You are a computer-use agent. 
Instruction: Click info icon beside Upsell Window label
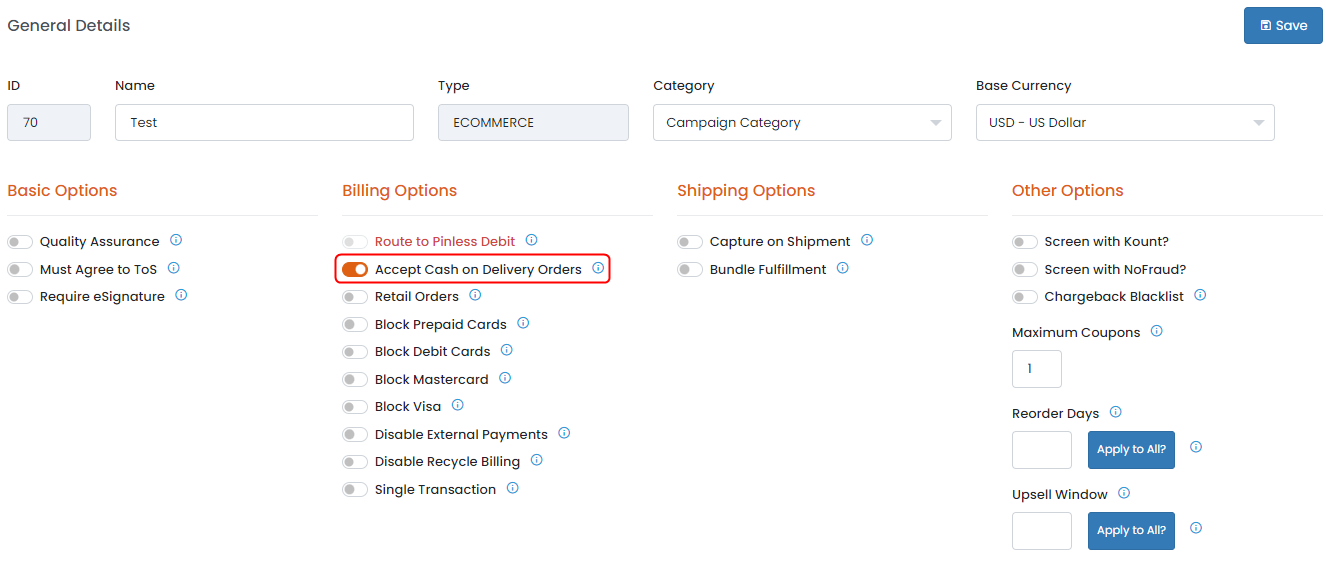tap(1124, 494)
